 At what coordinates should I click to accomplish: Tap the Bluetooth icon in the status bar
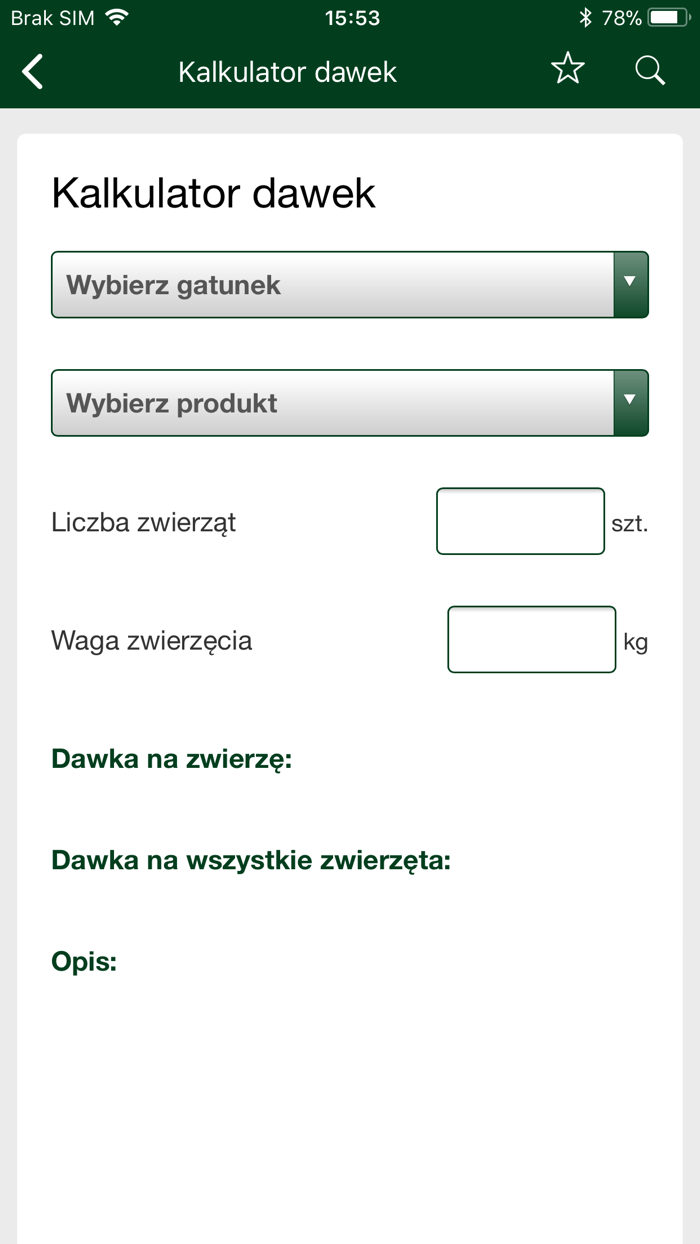[x=584, y=15]
